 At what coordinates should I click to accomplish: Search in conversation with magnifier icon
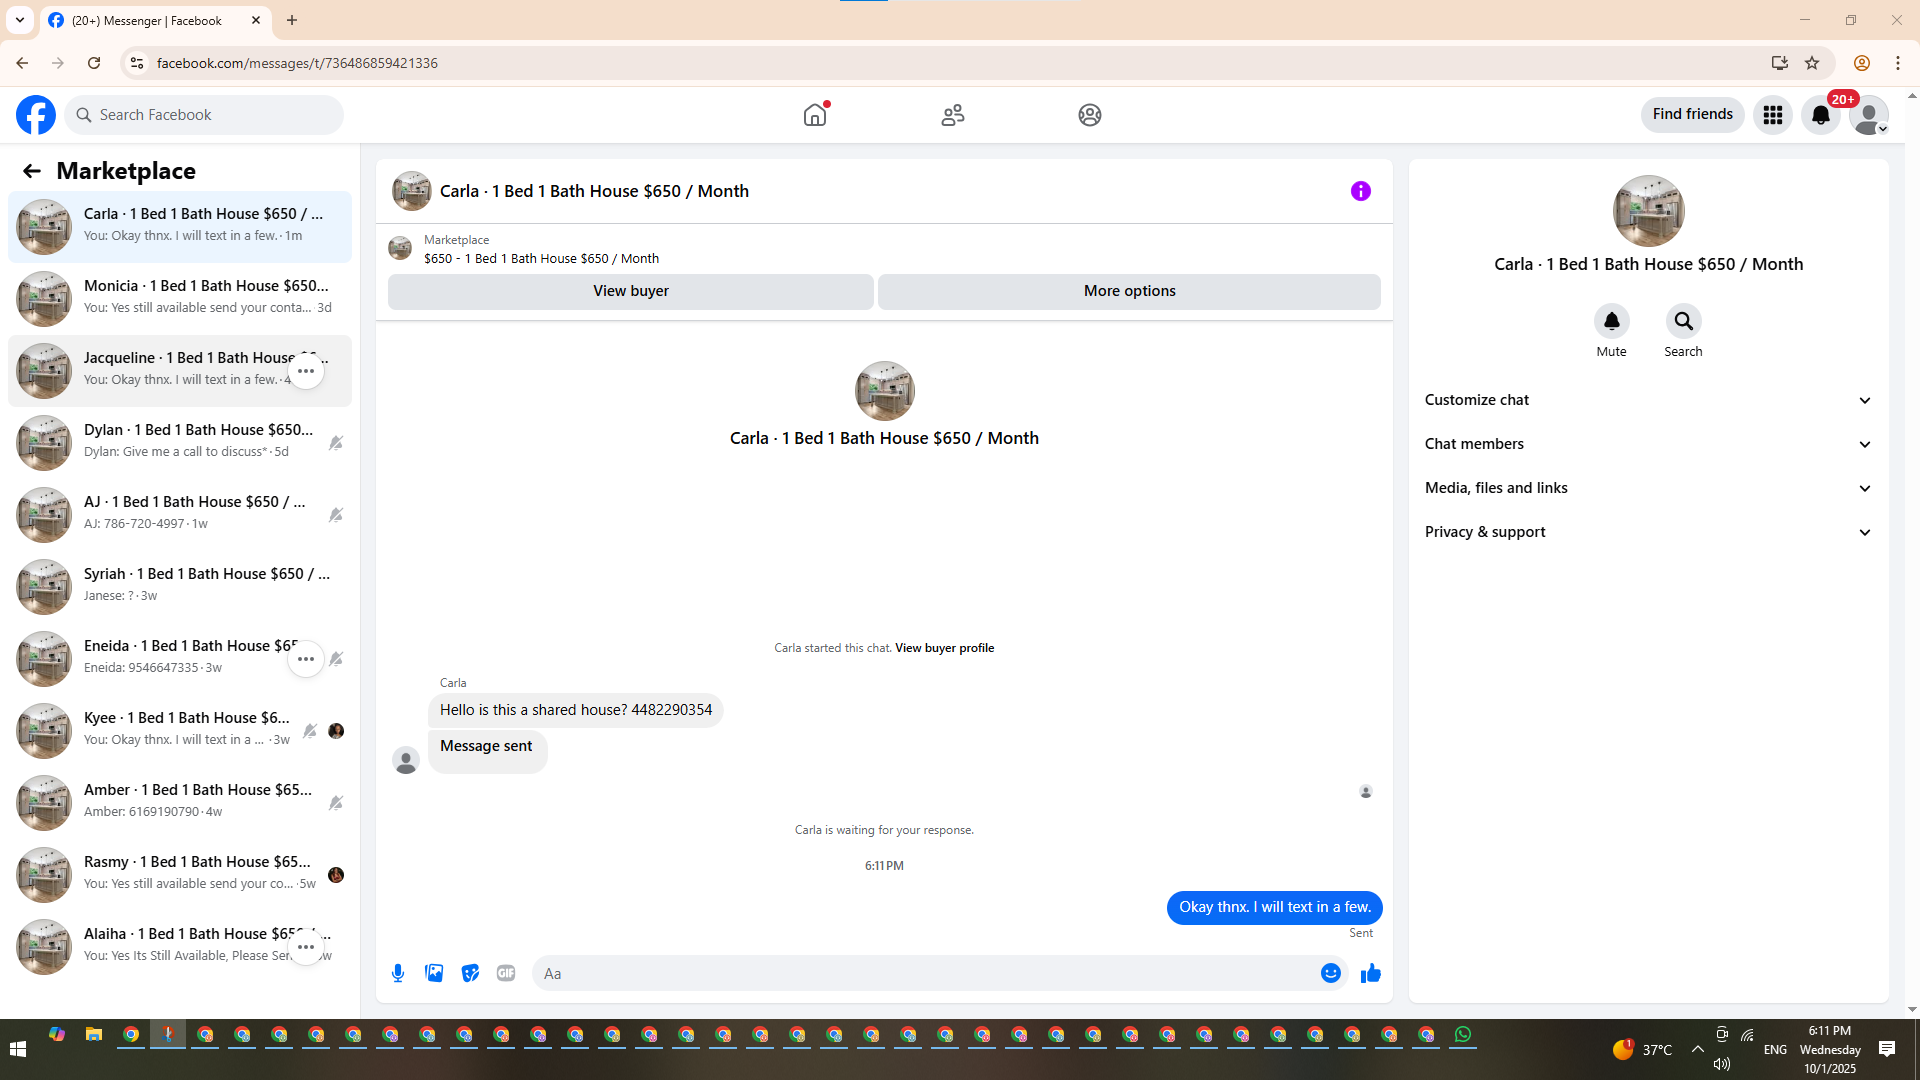pos(1684,321)
